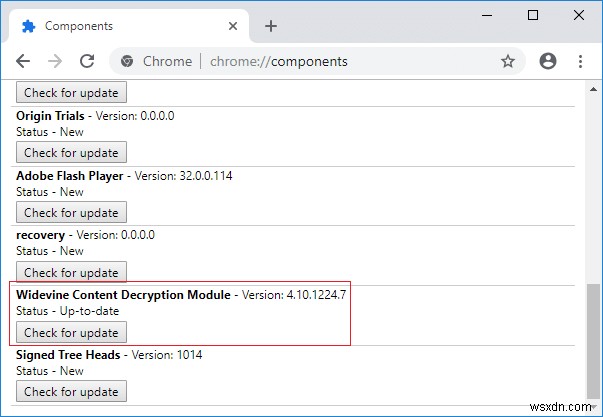603x417 pixels.
Task: Check for update for recovery component
Action: click(71, 272)
